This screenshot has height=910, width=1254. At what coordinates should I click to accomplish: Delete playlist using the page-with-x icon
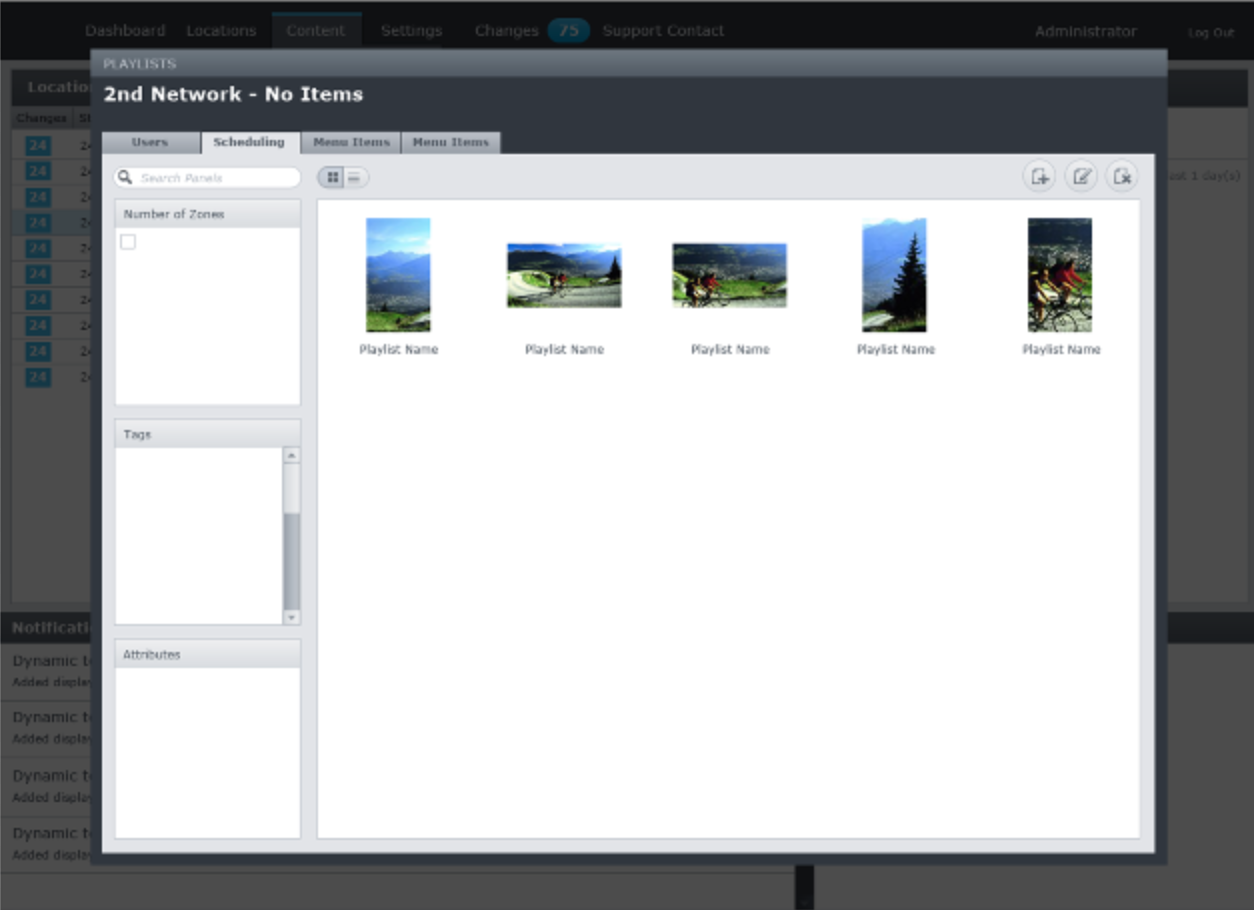[1122, 177]
